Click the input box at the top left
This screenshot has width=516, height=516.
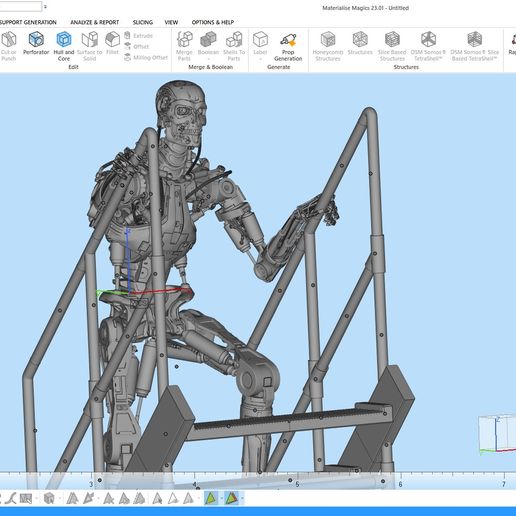pos(21,6)
